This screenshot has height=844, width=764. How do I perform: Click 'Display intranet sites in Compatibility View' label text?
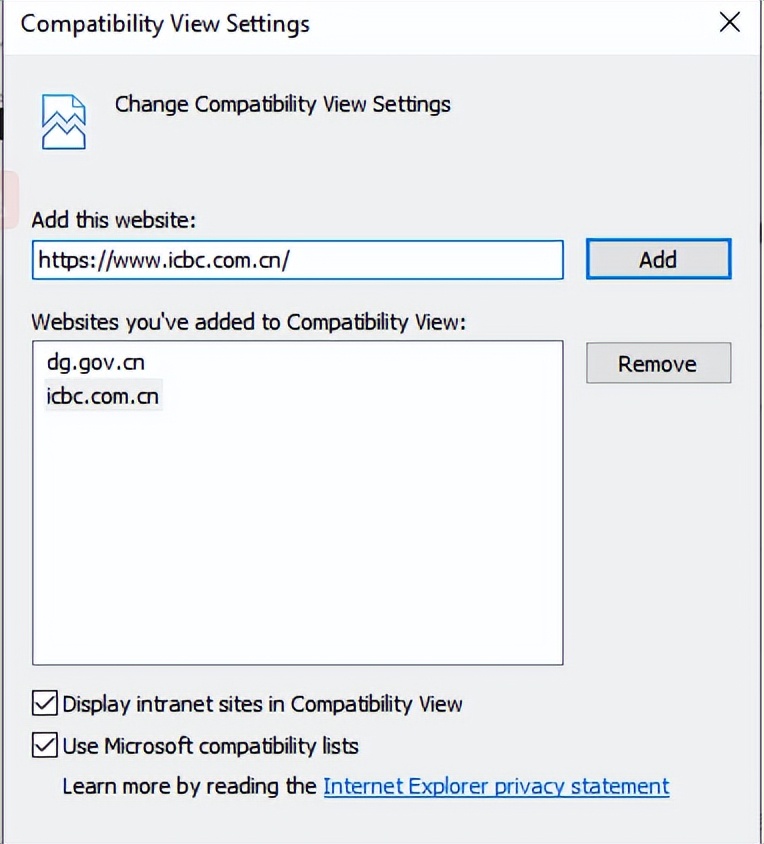pos(262,704)
